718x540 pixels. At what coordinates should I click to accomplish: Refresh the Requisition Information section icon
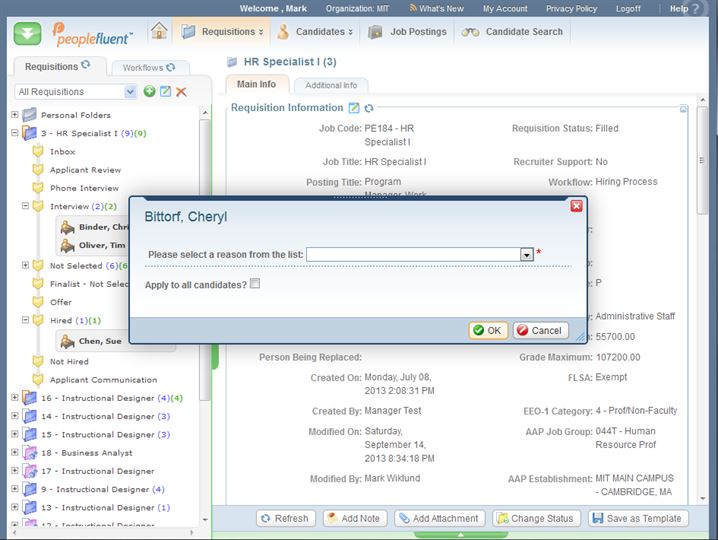pos(369,108)
